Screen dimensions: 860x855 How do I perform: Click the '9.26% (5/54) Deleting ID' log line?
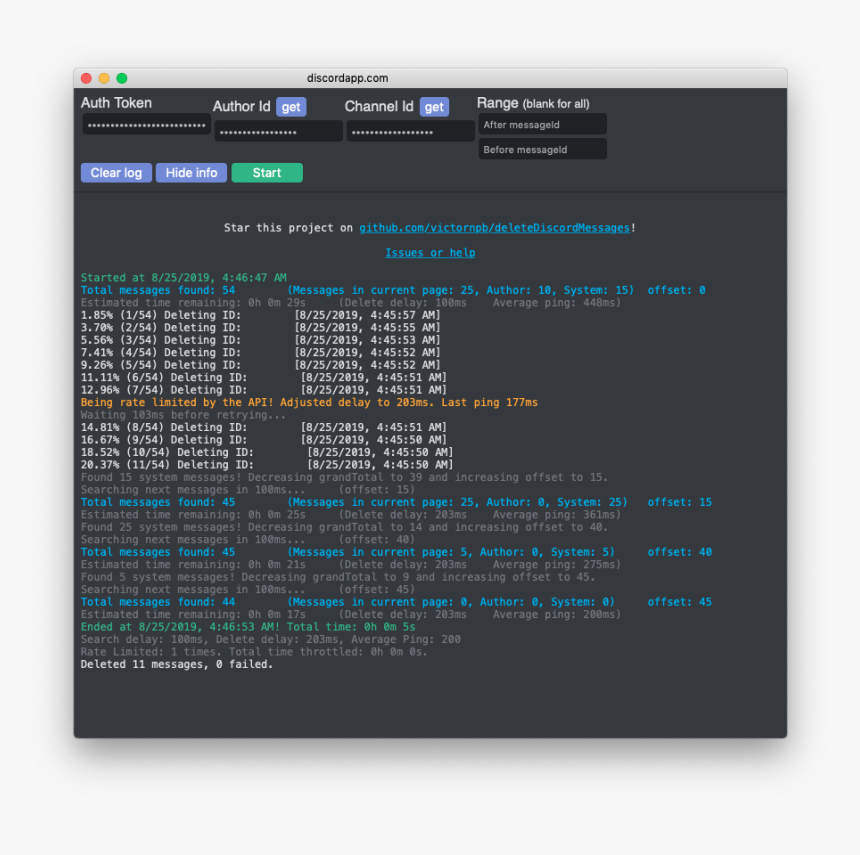[261, 365]
